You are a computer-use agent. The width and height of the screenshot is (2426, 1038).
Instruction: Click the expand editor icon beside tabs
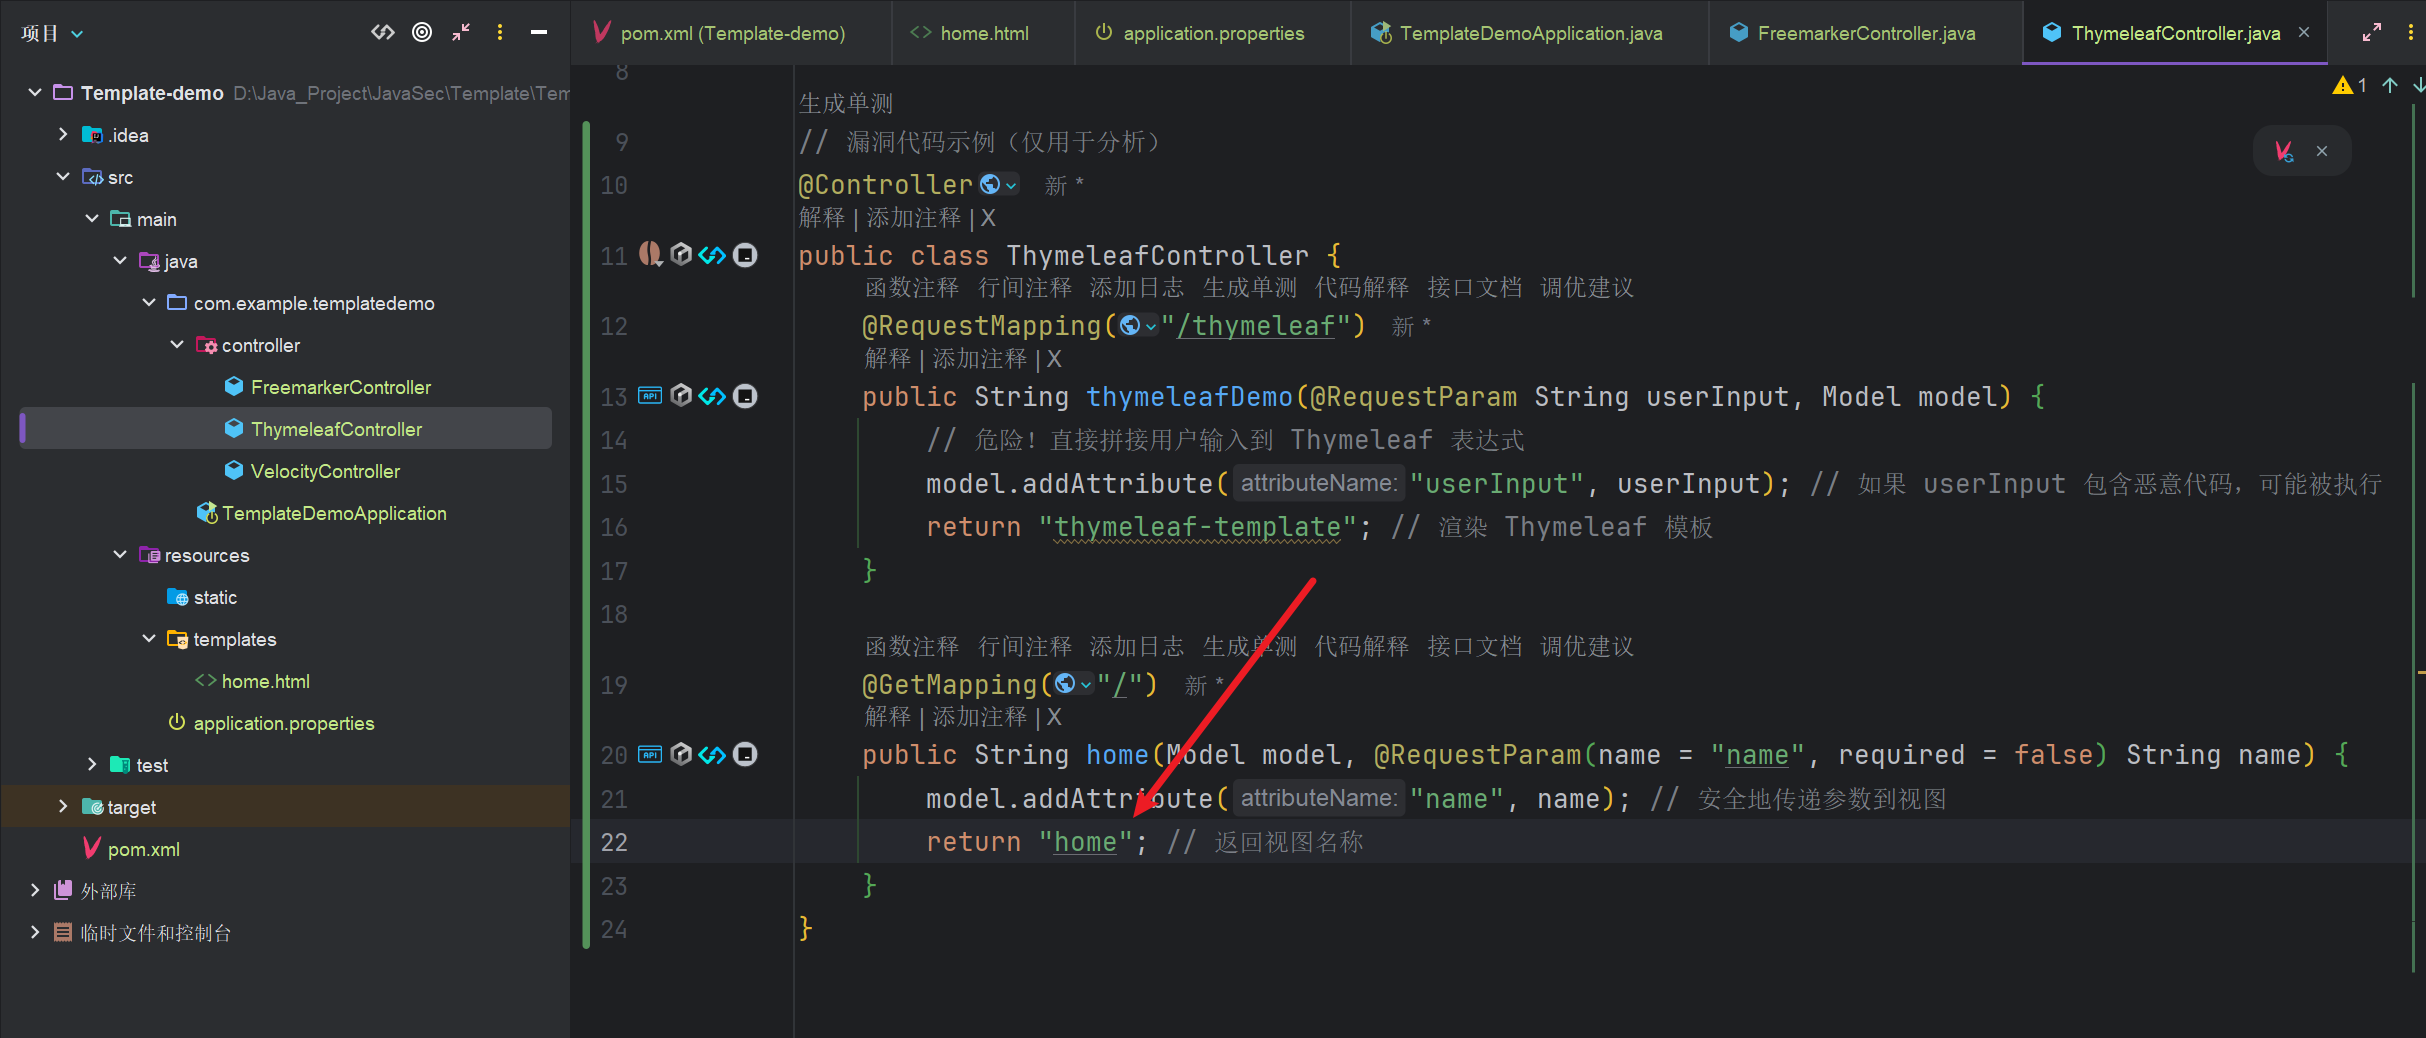tap(2372, 33)
